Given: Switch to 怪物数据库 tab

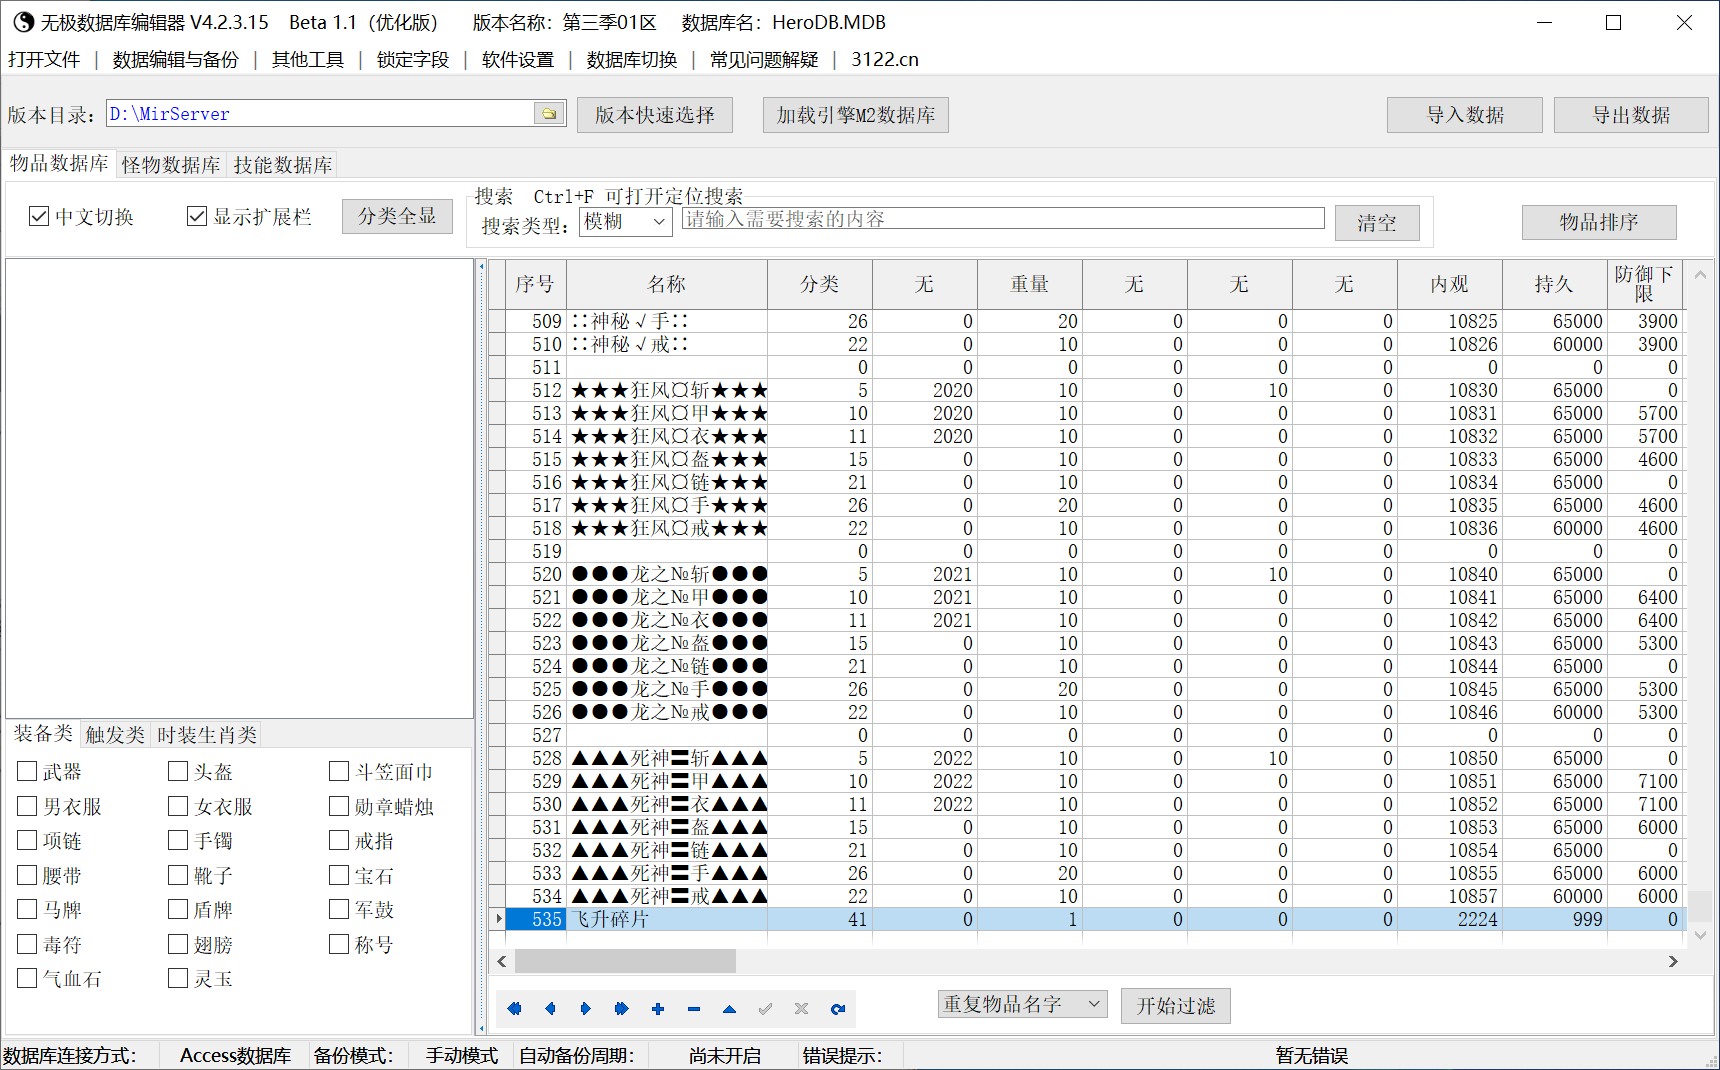Looking at the screenshot, I should 171,165.
